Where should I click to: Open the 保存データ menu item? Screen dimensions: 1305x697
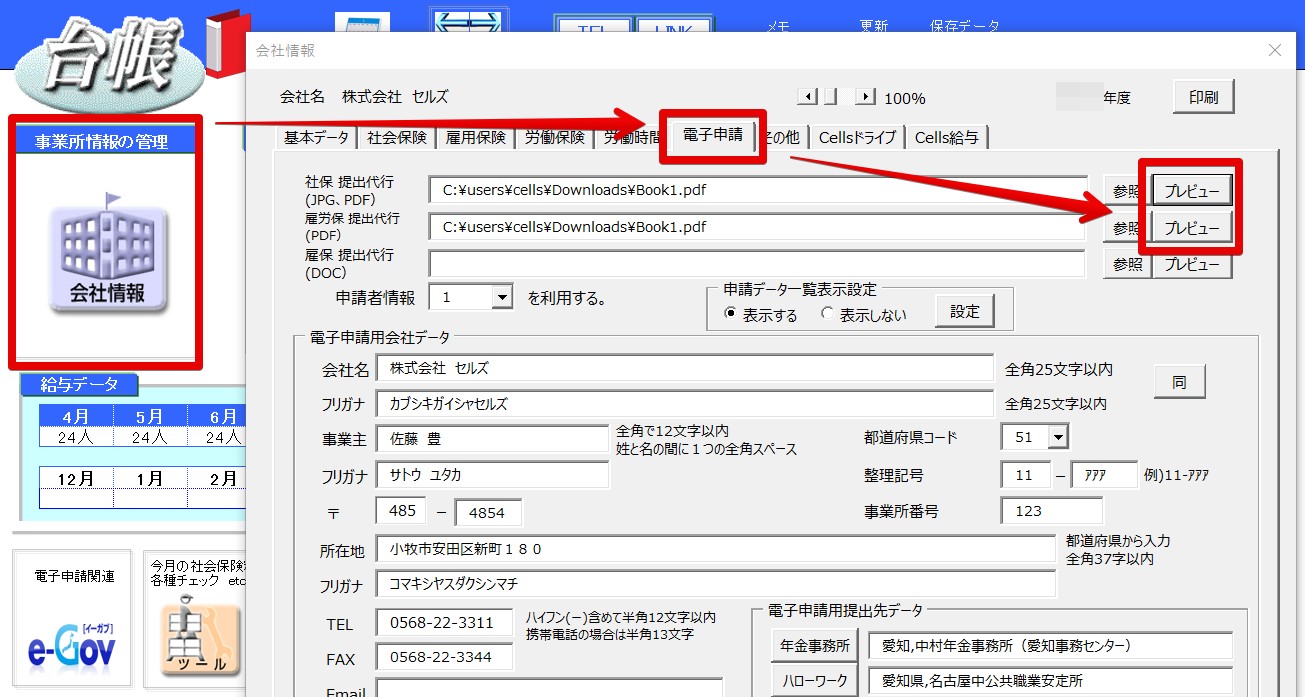click(963, 26)
